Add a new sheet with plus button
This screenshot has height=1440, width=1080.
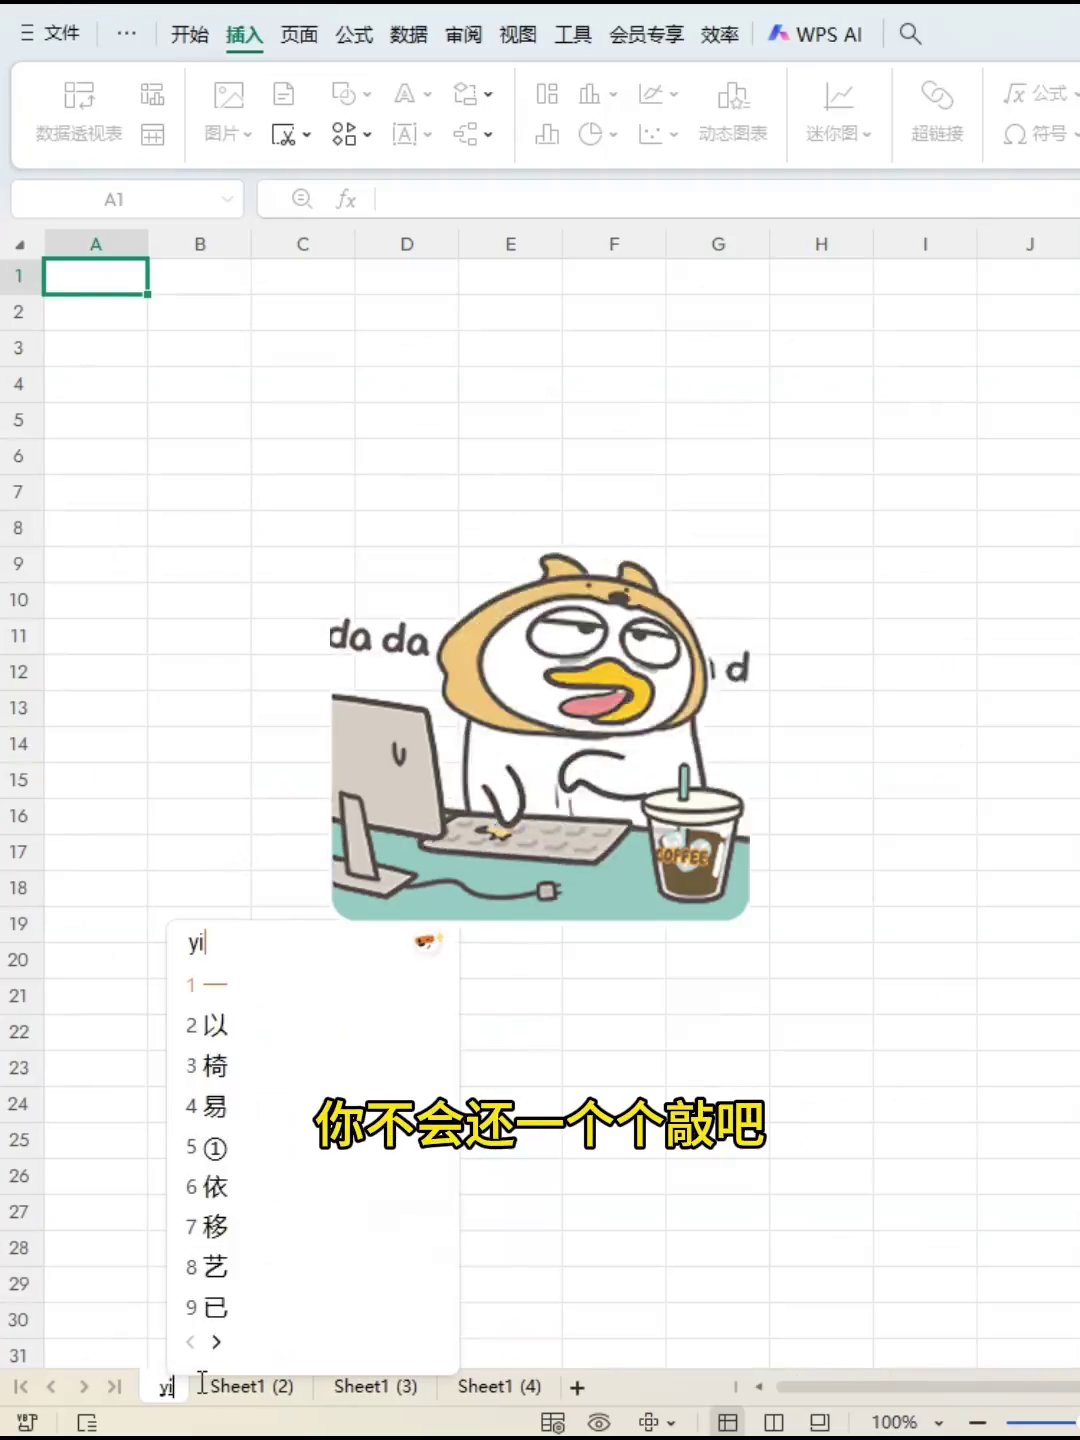point(577,1387)
